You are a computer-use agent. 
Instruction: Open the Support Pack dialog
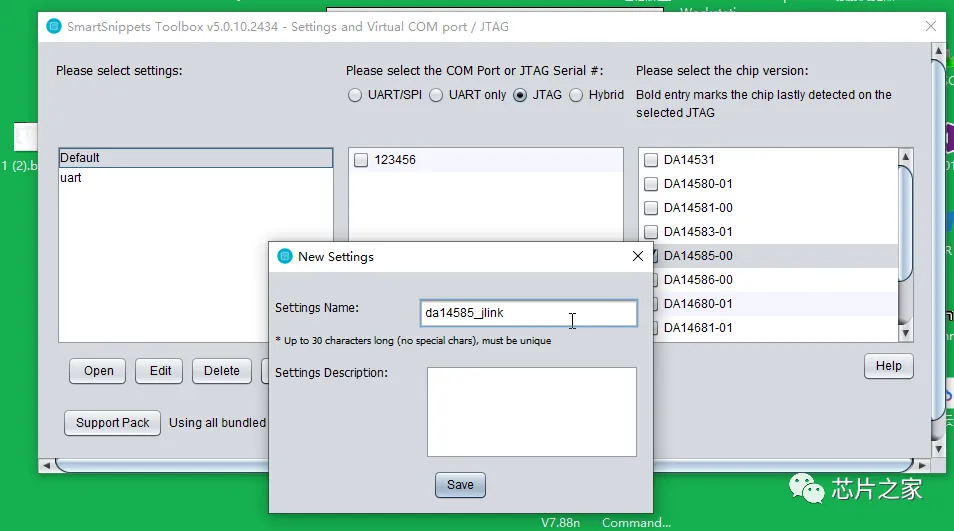(x=112, y=423)
